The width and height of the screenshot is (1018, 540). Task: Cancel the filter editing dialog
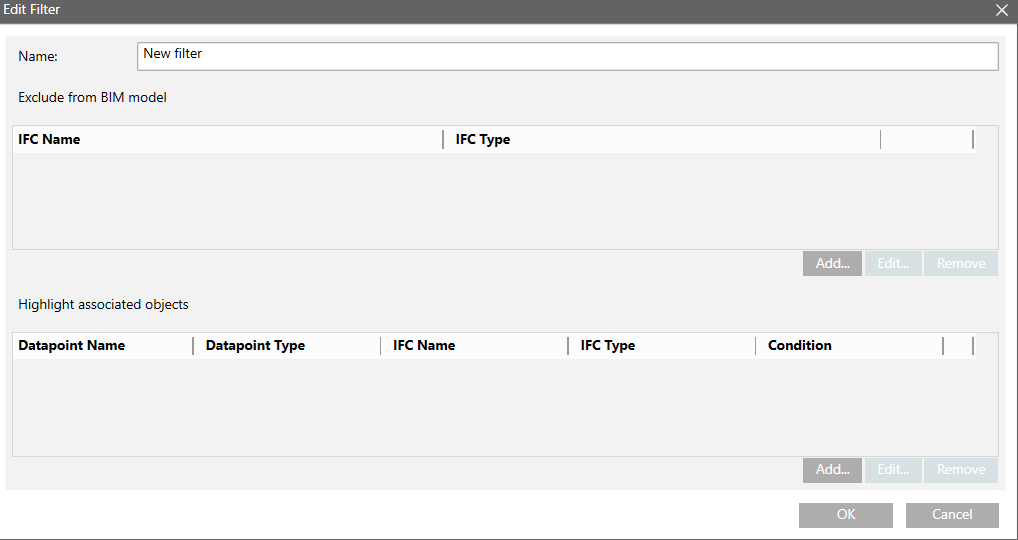[952, 515]
